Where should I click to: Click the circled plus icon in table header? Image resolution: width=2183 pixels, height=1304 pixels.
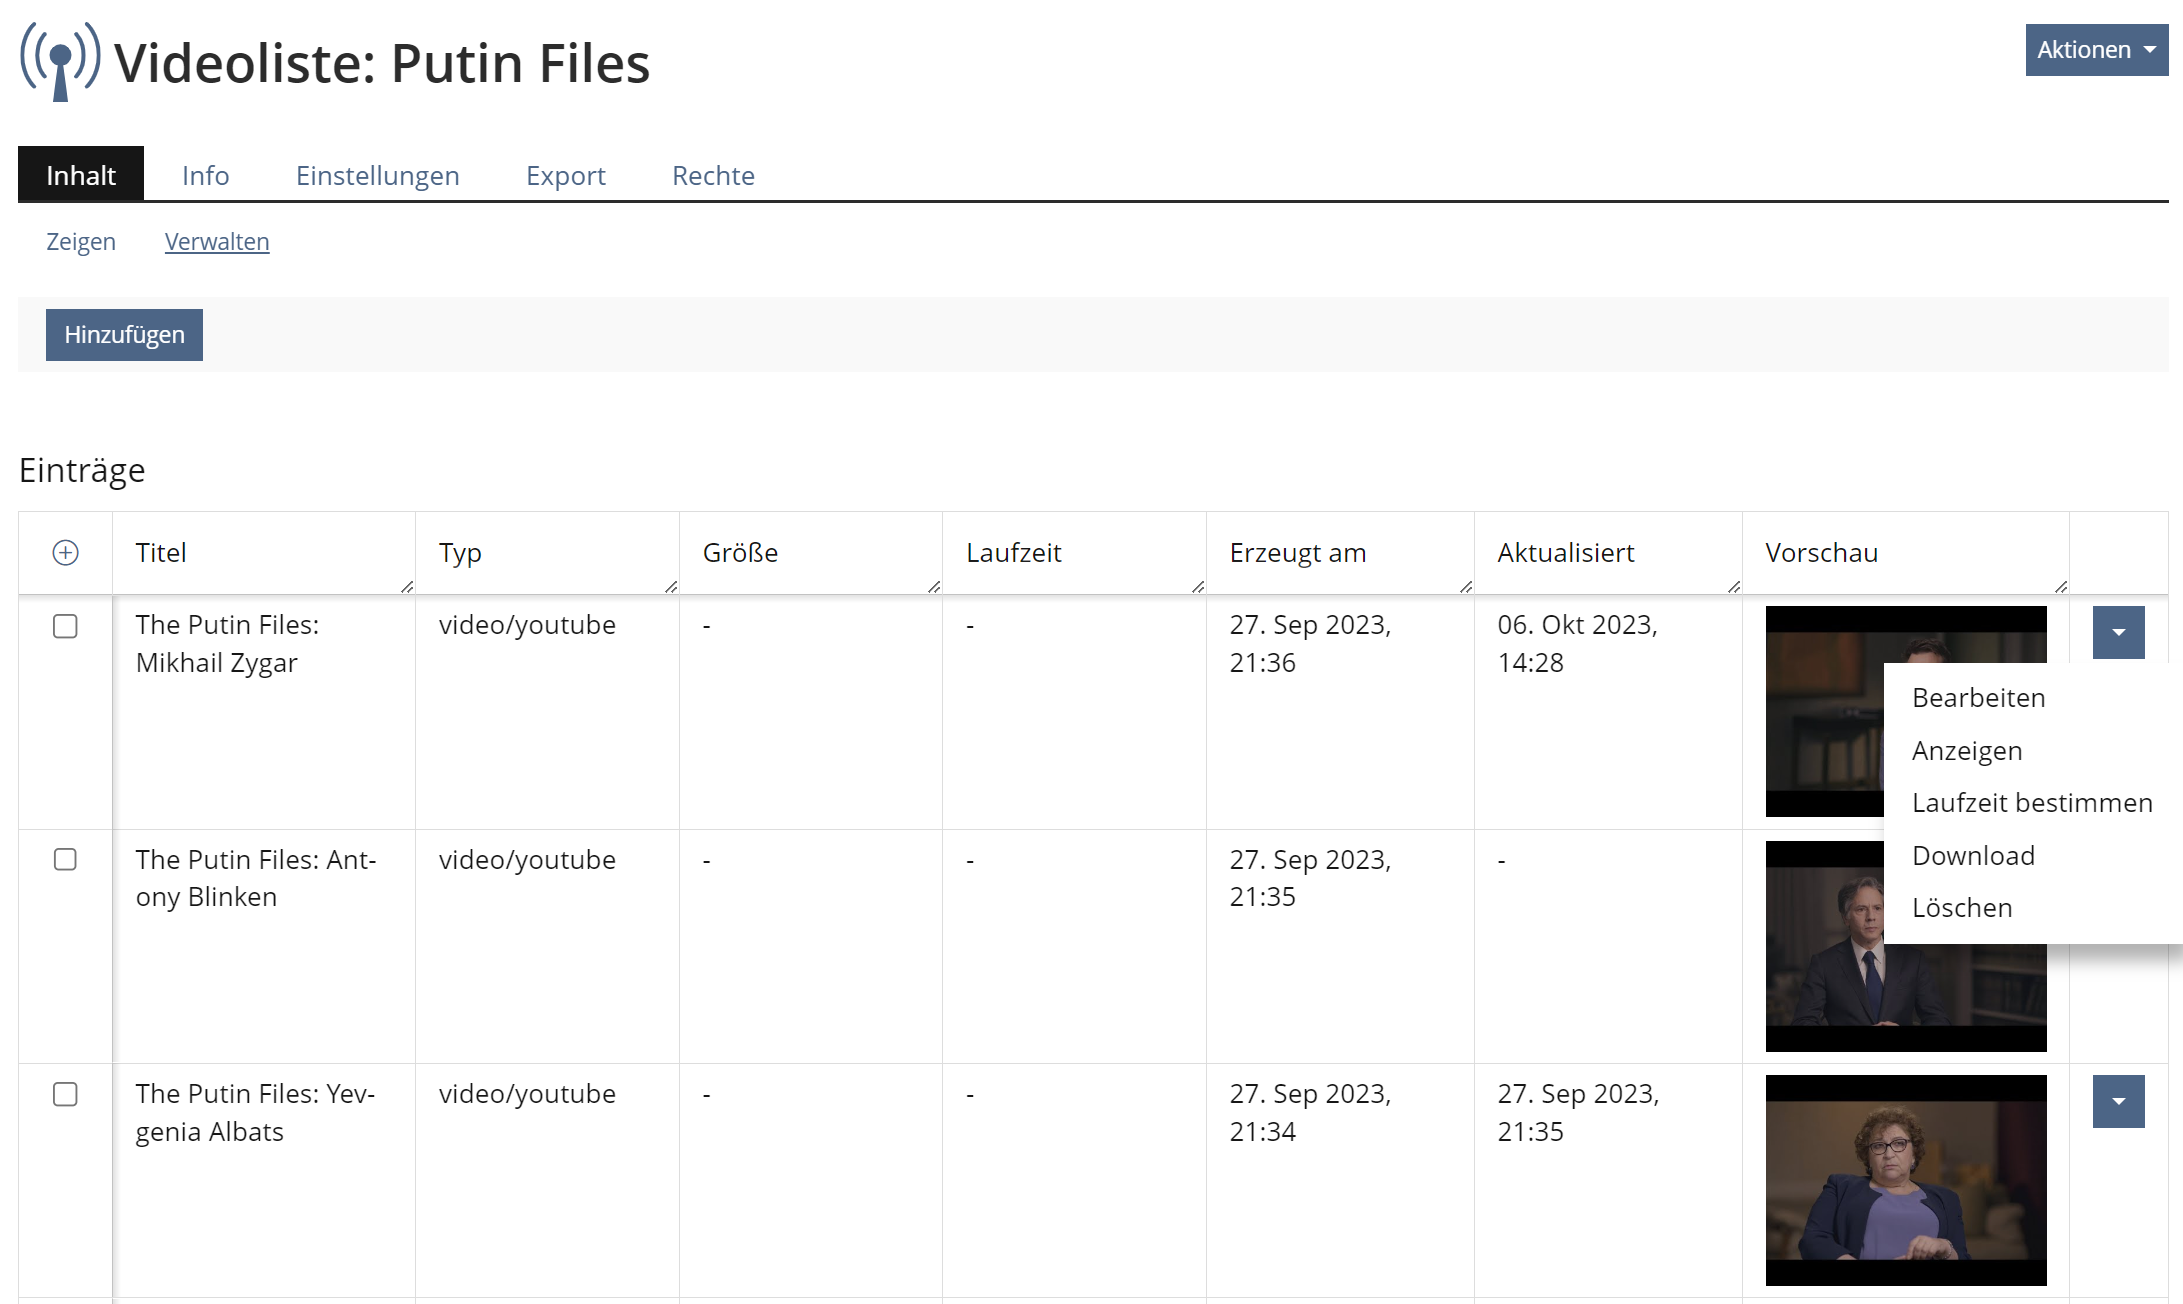[x=66, y=553]
